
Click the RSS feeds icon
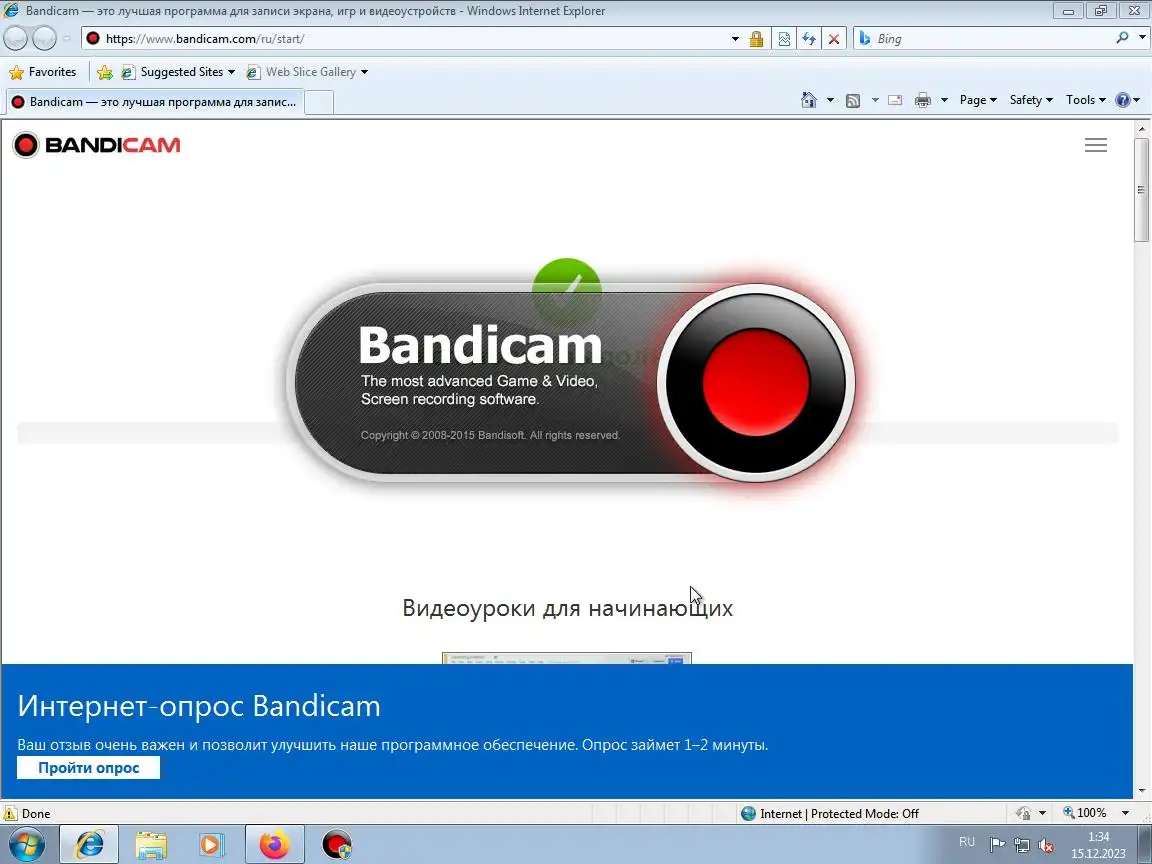[x=853, y=101]
